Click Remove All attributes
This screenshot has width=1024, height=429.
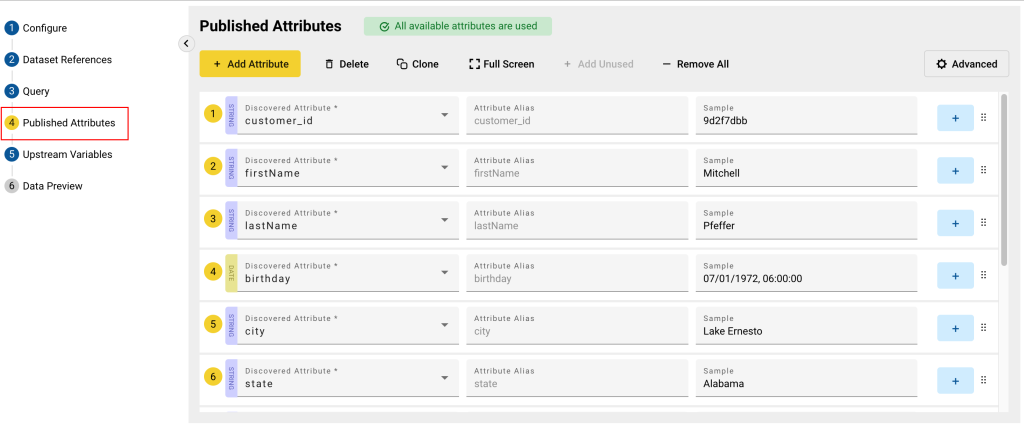pos(695,64)
